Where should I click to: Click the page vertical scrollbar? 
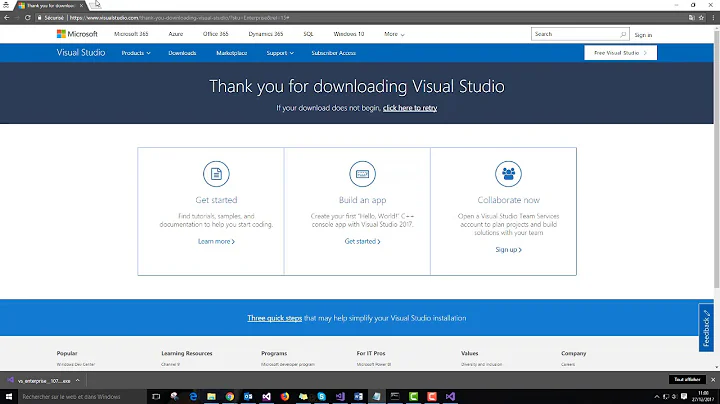point(716,160)
